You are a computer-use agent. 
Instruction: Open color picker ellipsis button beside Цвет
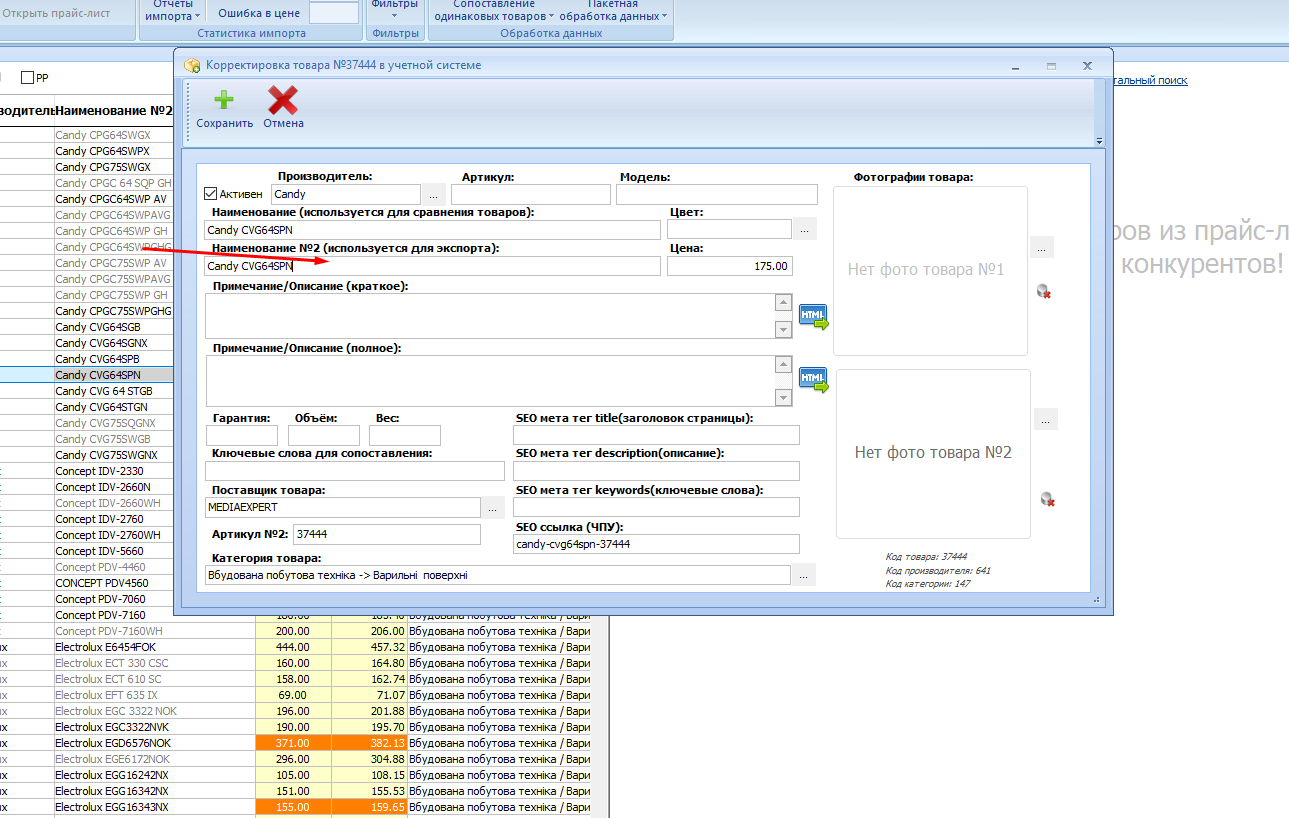click(805, 229)
